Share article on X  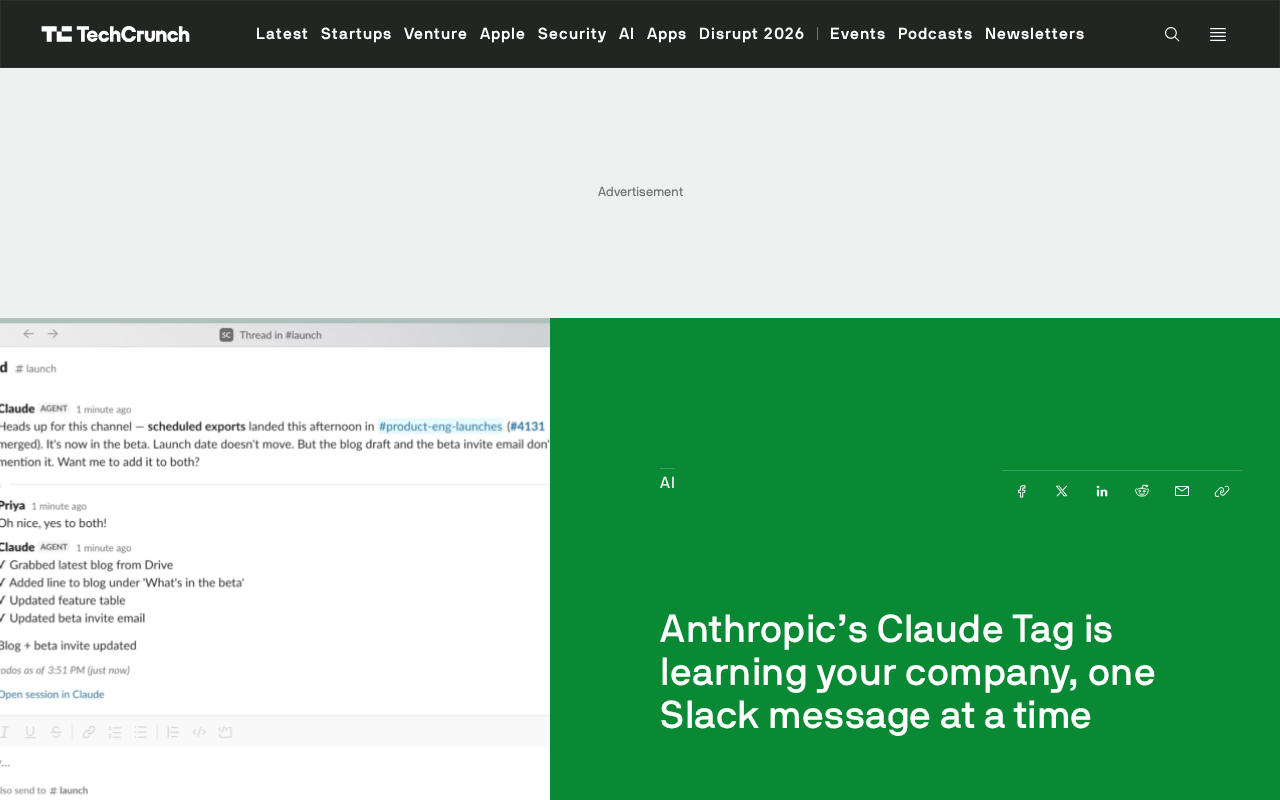click(1062, 491)
